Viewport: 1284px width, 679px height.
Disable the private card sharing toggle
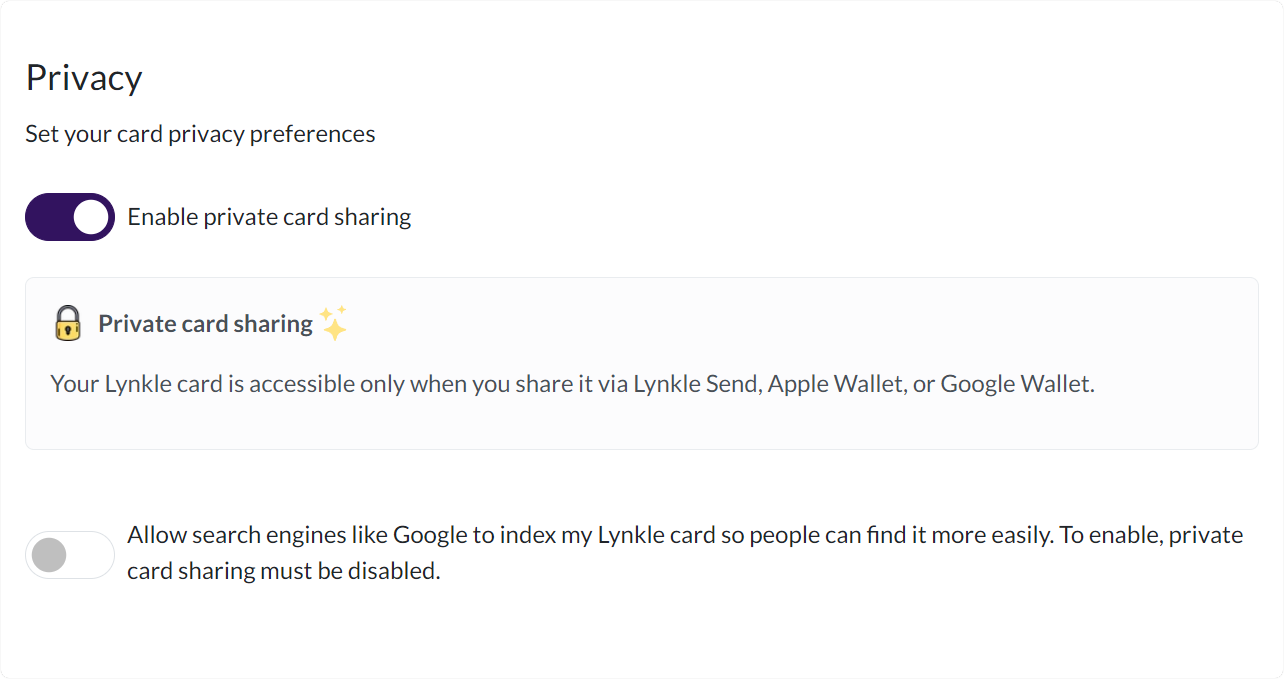70,217
